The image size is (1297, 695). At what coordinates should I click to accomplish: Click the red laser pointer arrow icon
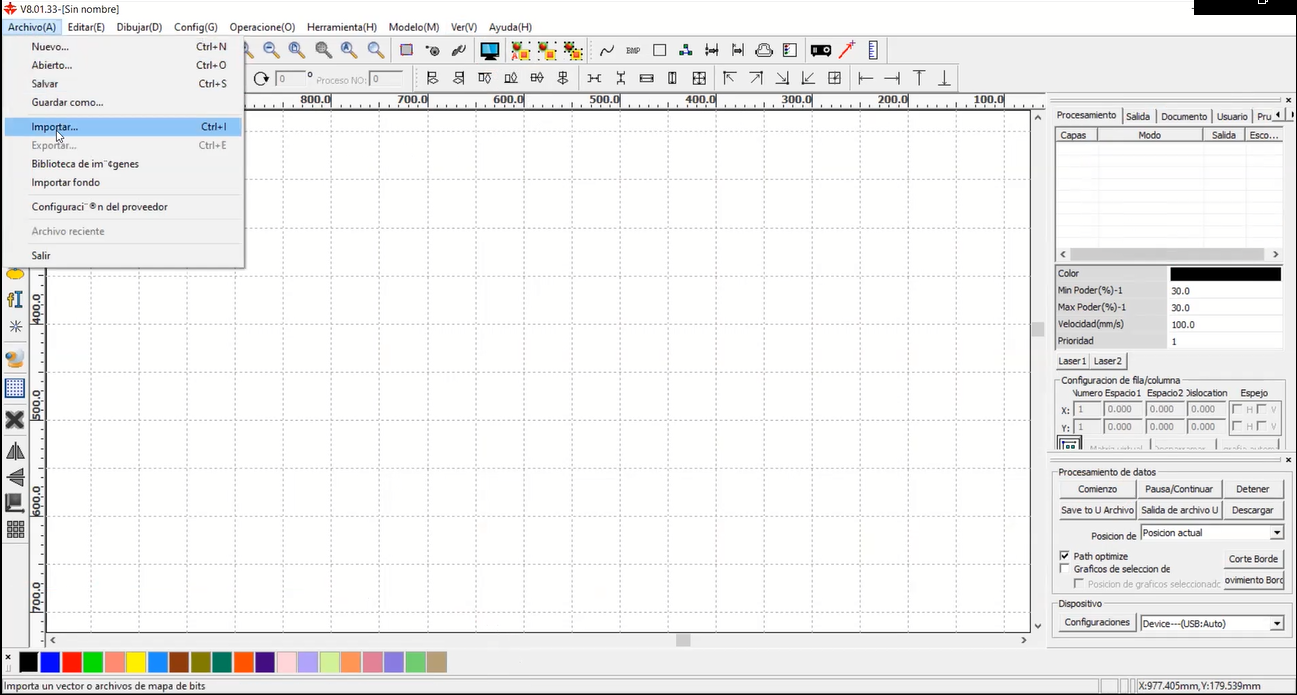pyautogui.click(x=847, y=50)
